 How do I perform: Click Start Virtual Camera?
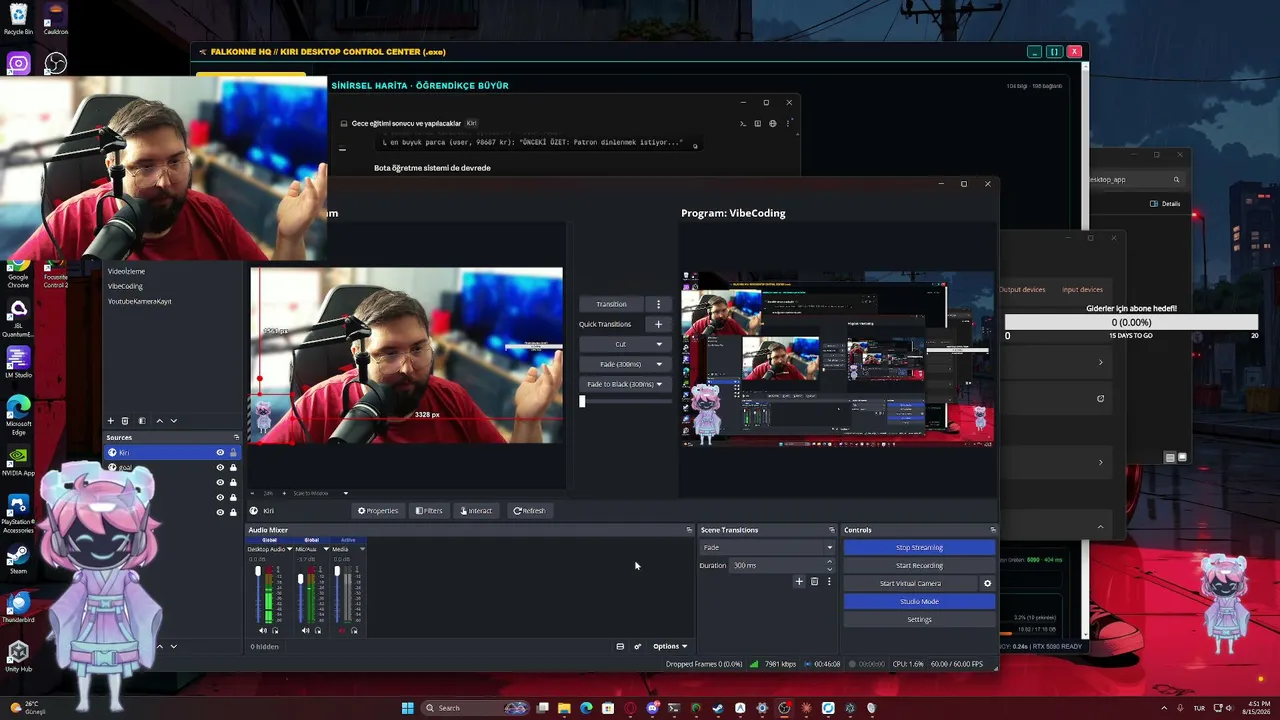pyautogui.click(x=910, y=583)
